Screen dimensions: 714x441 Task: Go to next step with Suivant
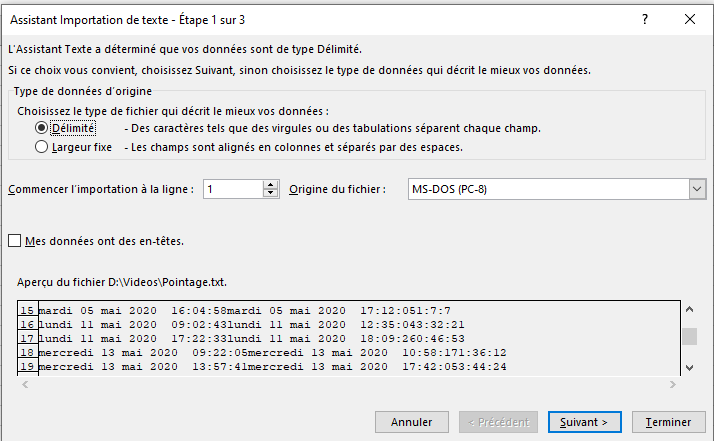pos(584,422)
